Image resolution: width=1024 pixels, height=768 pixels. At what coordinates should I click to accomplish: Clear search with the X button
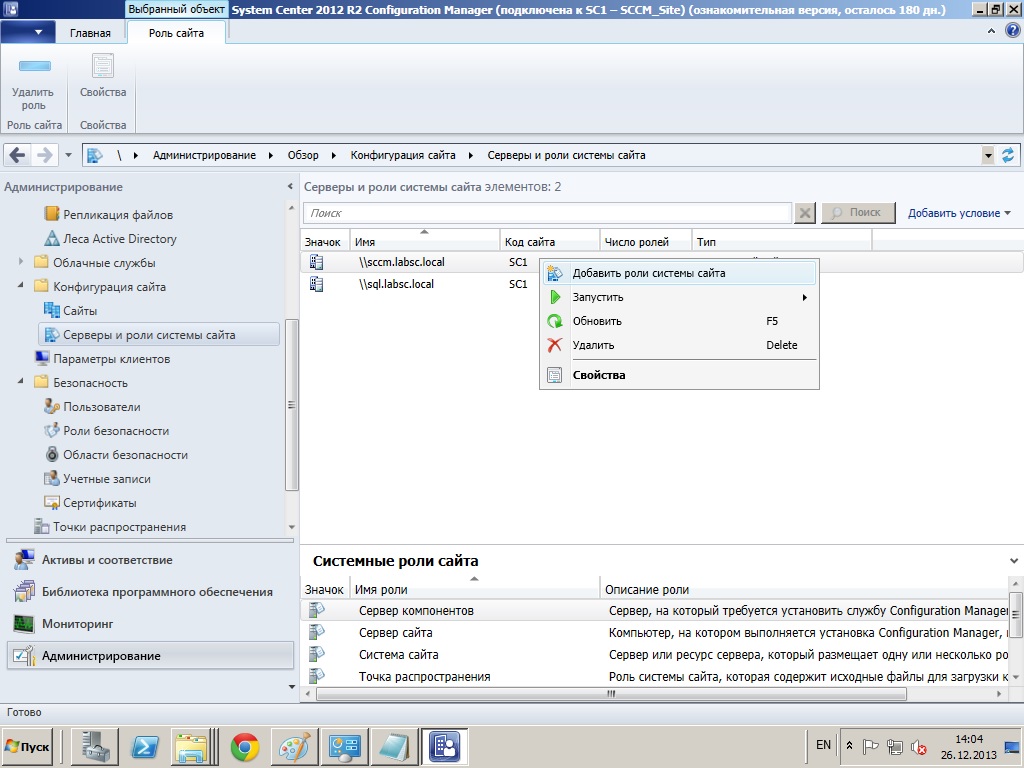[x=805, y=213]
